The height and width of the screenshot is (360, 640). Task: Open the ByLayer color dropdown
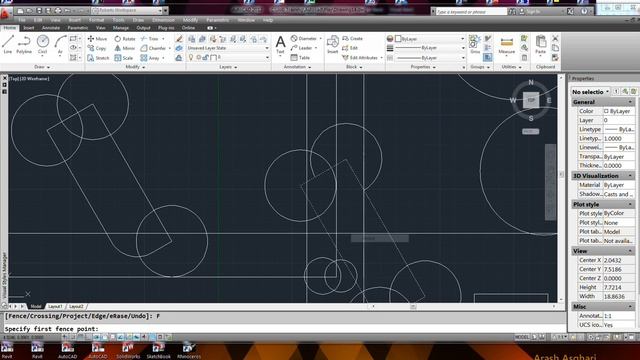(x=430, y=39)
